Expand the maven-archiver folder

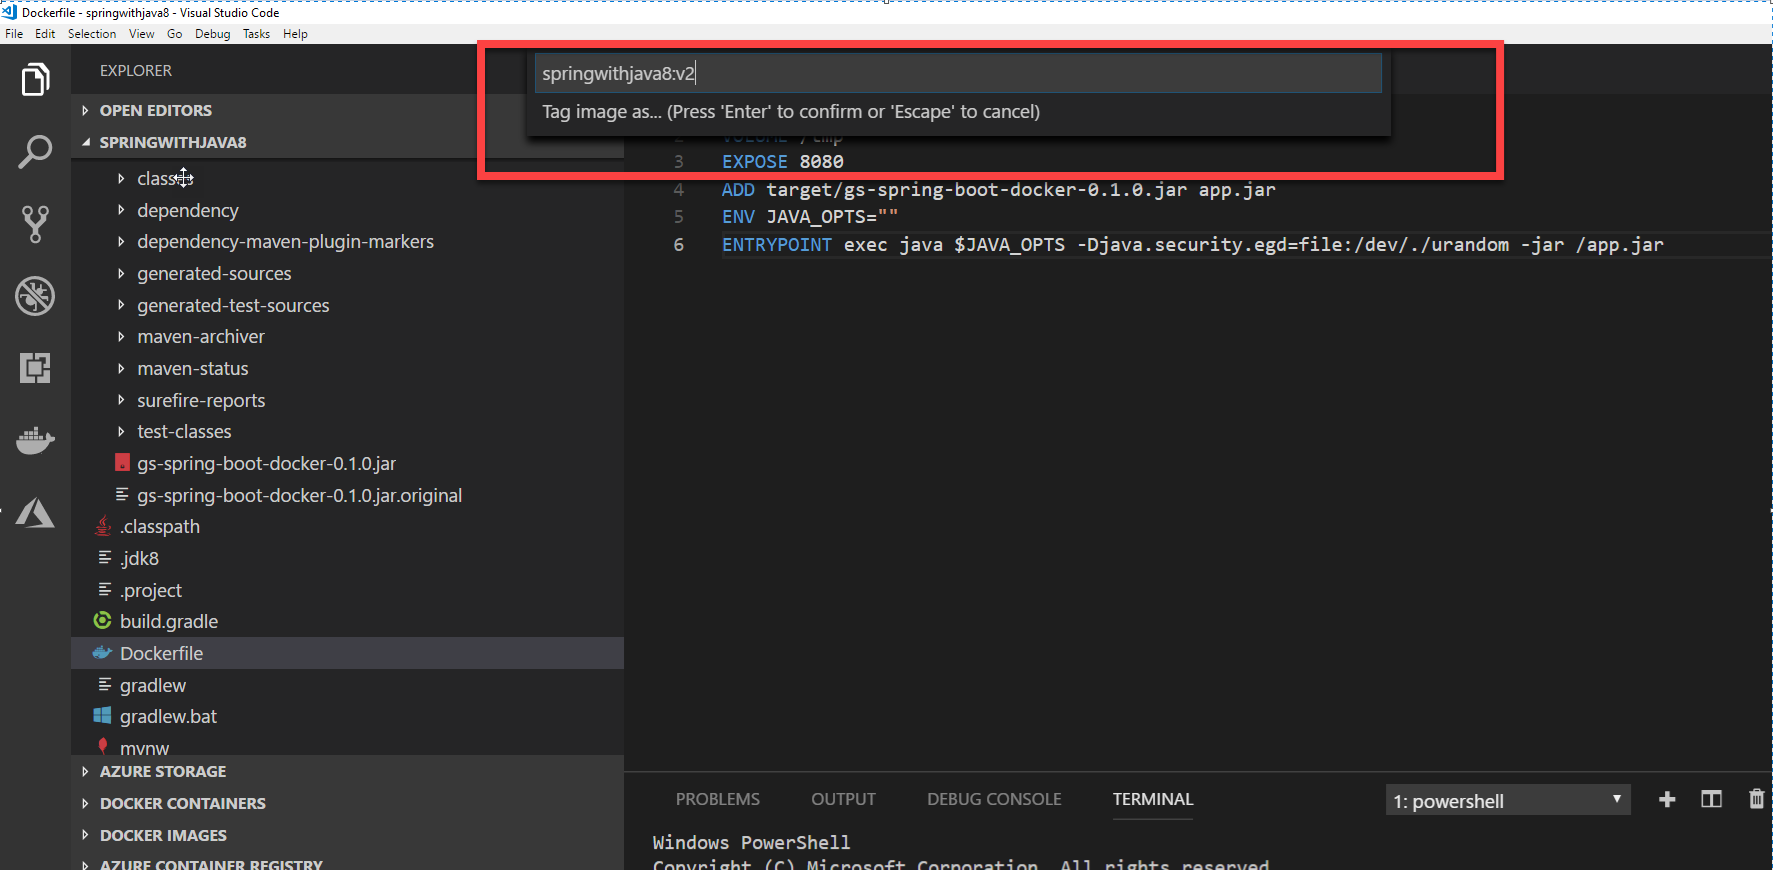pyautogui.click(x=121, y=336)
